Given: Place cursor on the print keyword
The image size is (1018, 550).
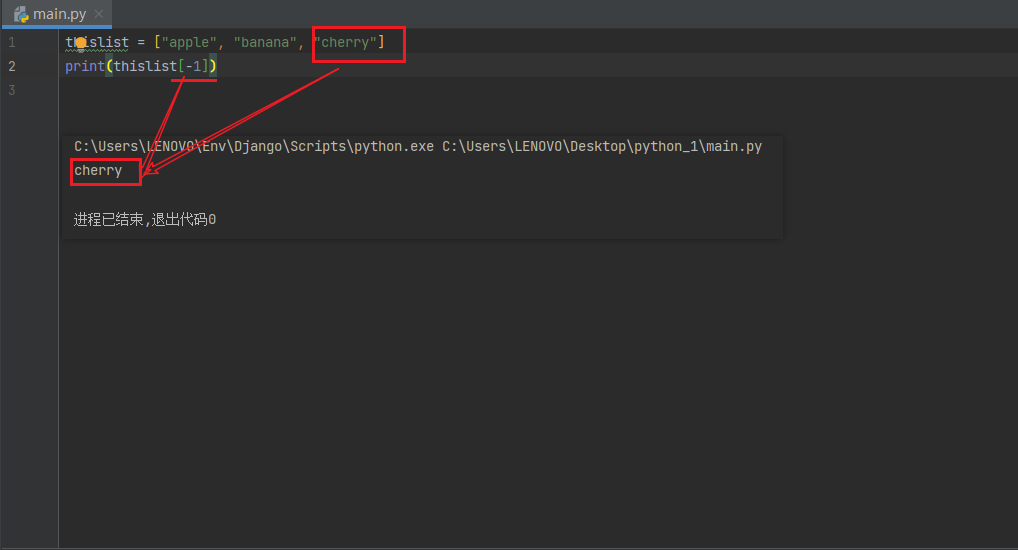Looking at the screenshot, I should click(84, 66).
